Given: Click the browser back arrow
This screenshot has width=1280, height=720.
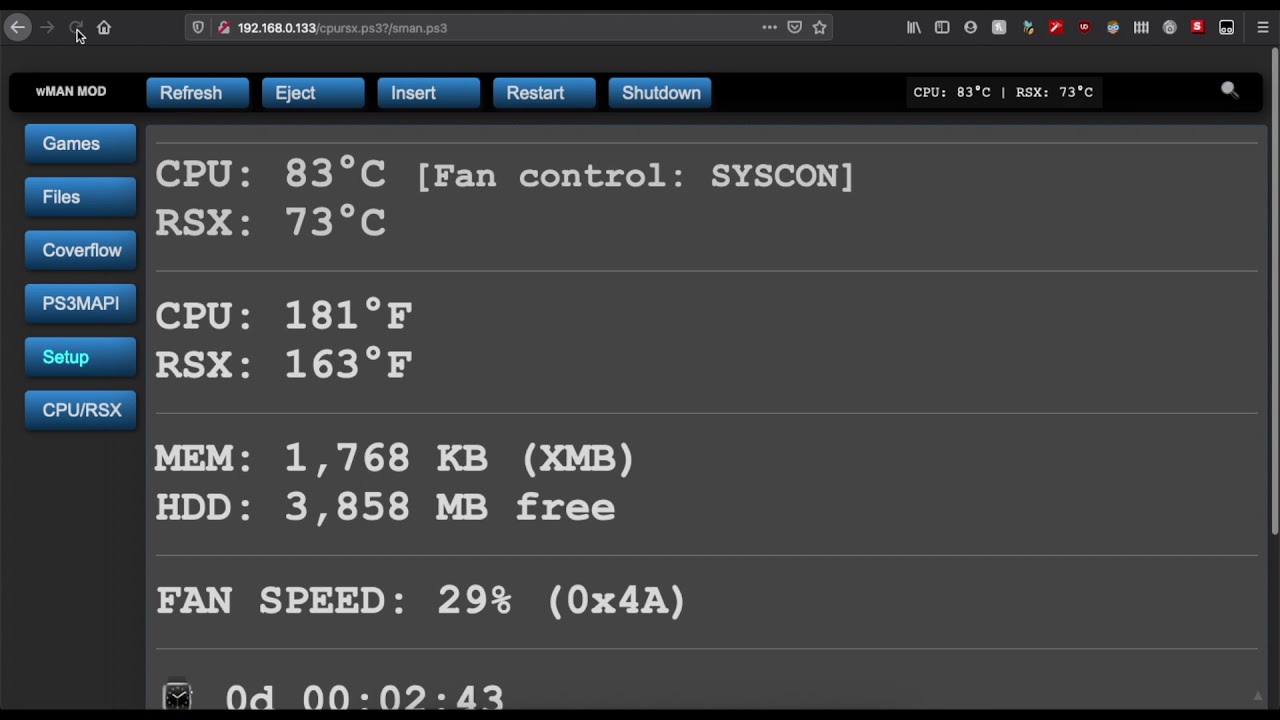Looking at the screenshot, I should point(17,28).
